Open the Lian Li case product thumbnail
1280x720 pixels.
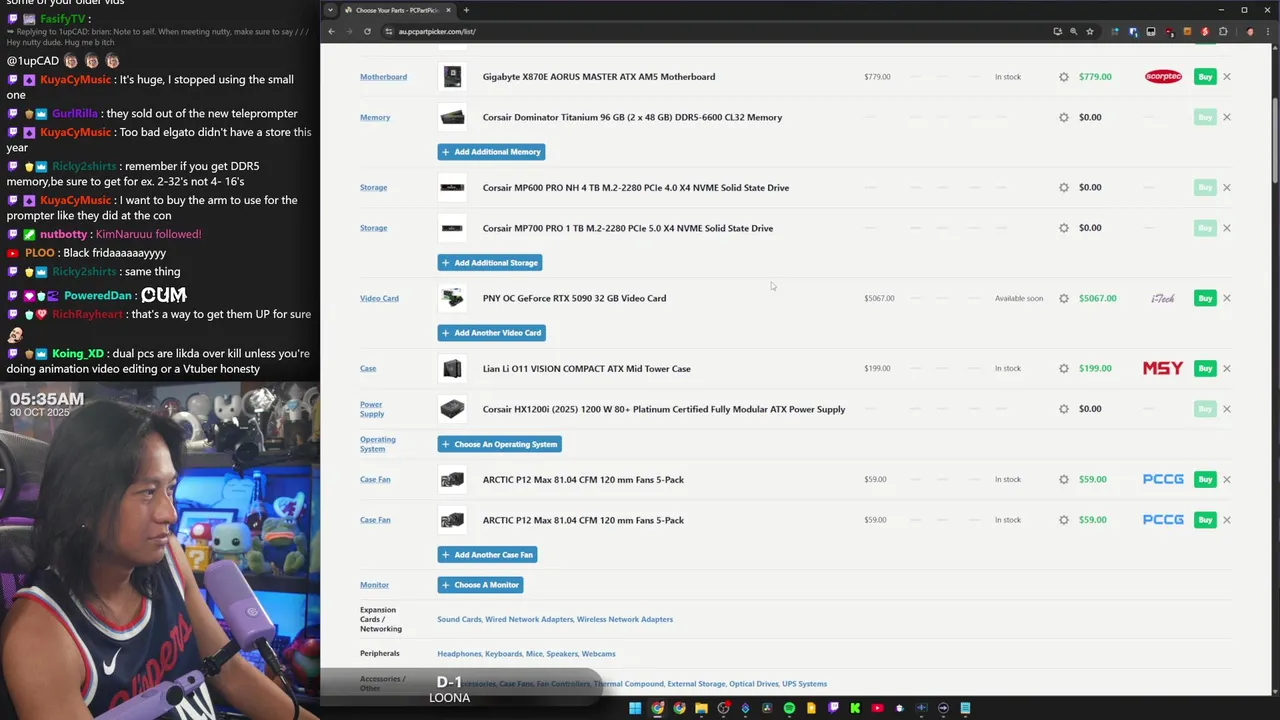pyautogui.click(x=452, y=368)
